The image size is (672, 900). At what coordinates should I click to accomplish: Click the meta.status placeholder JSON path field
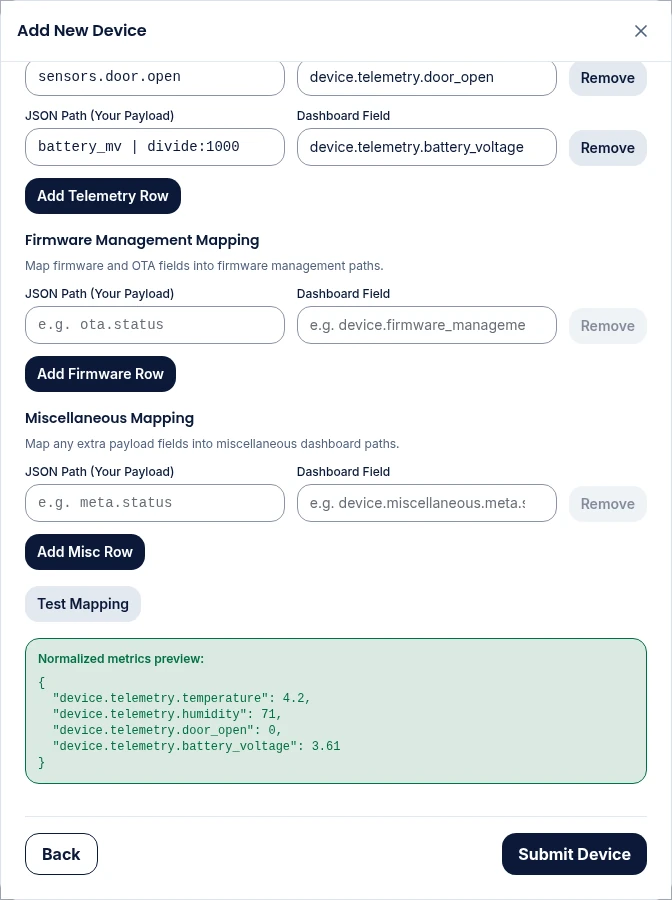[155, 503]
